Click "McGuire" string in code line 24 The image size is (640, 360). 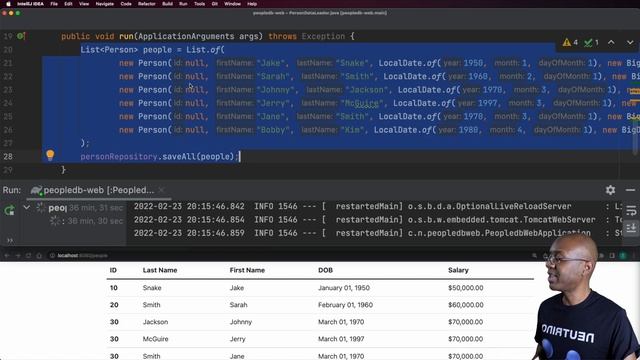pyautogui.click(x=364, y=103)
